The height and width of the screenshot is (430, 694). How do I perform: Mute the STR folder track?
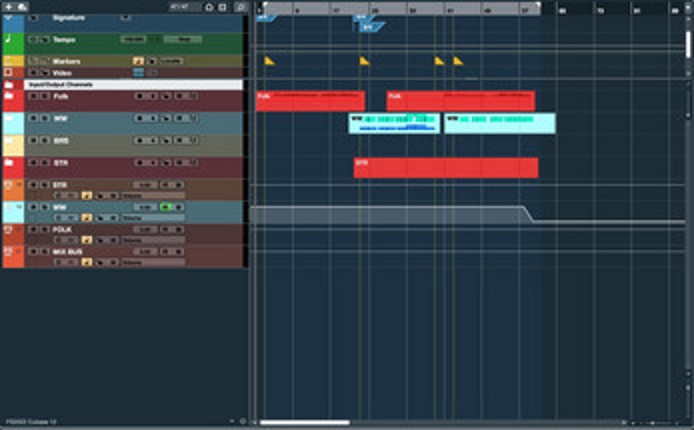pos(33,162)
